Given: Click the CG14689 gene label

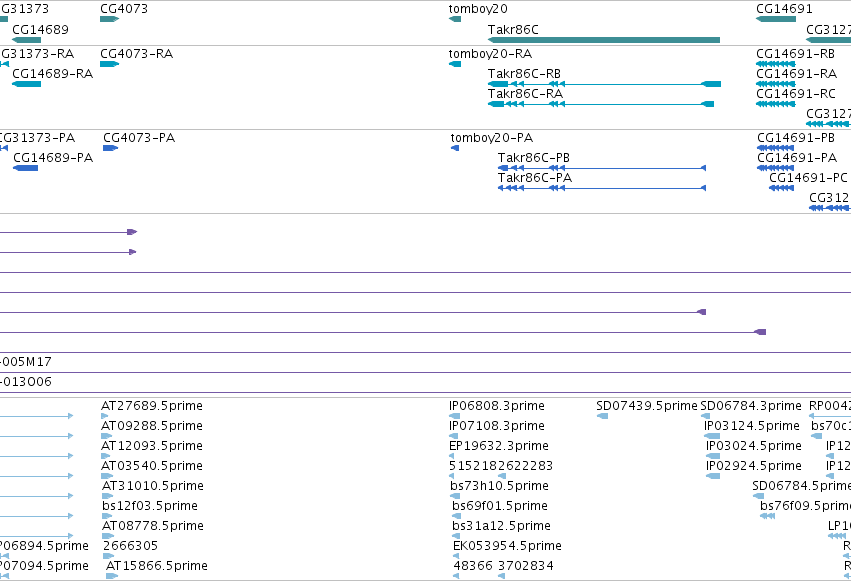Looking at the screenshot, I should 40,30.
